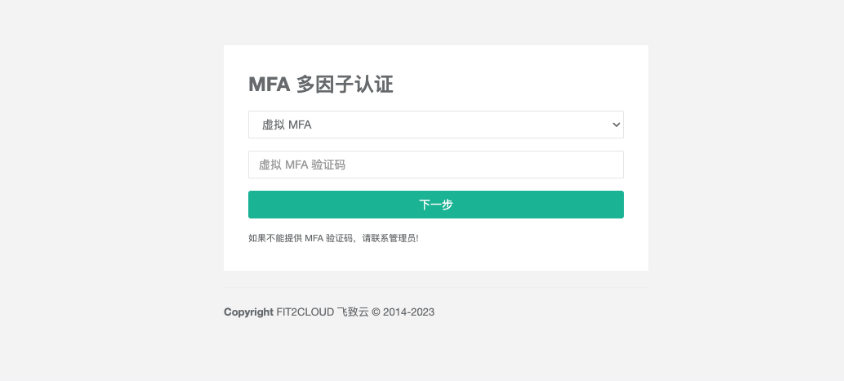
Task: Focus the 虚拟 MFA 验证码 input field
Action: click(x=435, y=165)
